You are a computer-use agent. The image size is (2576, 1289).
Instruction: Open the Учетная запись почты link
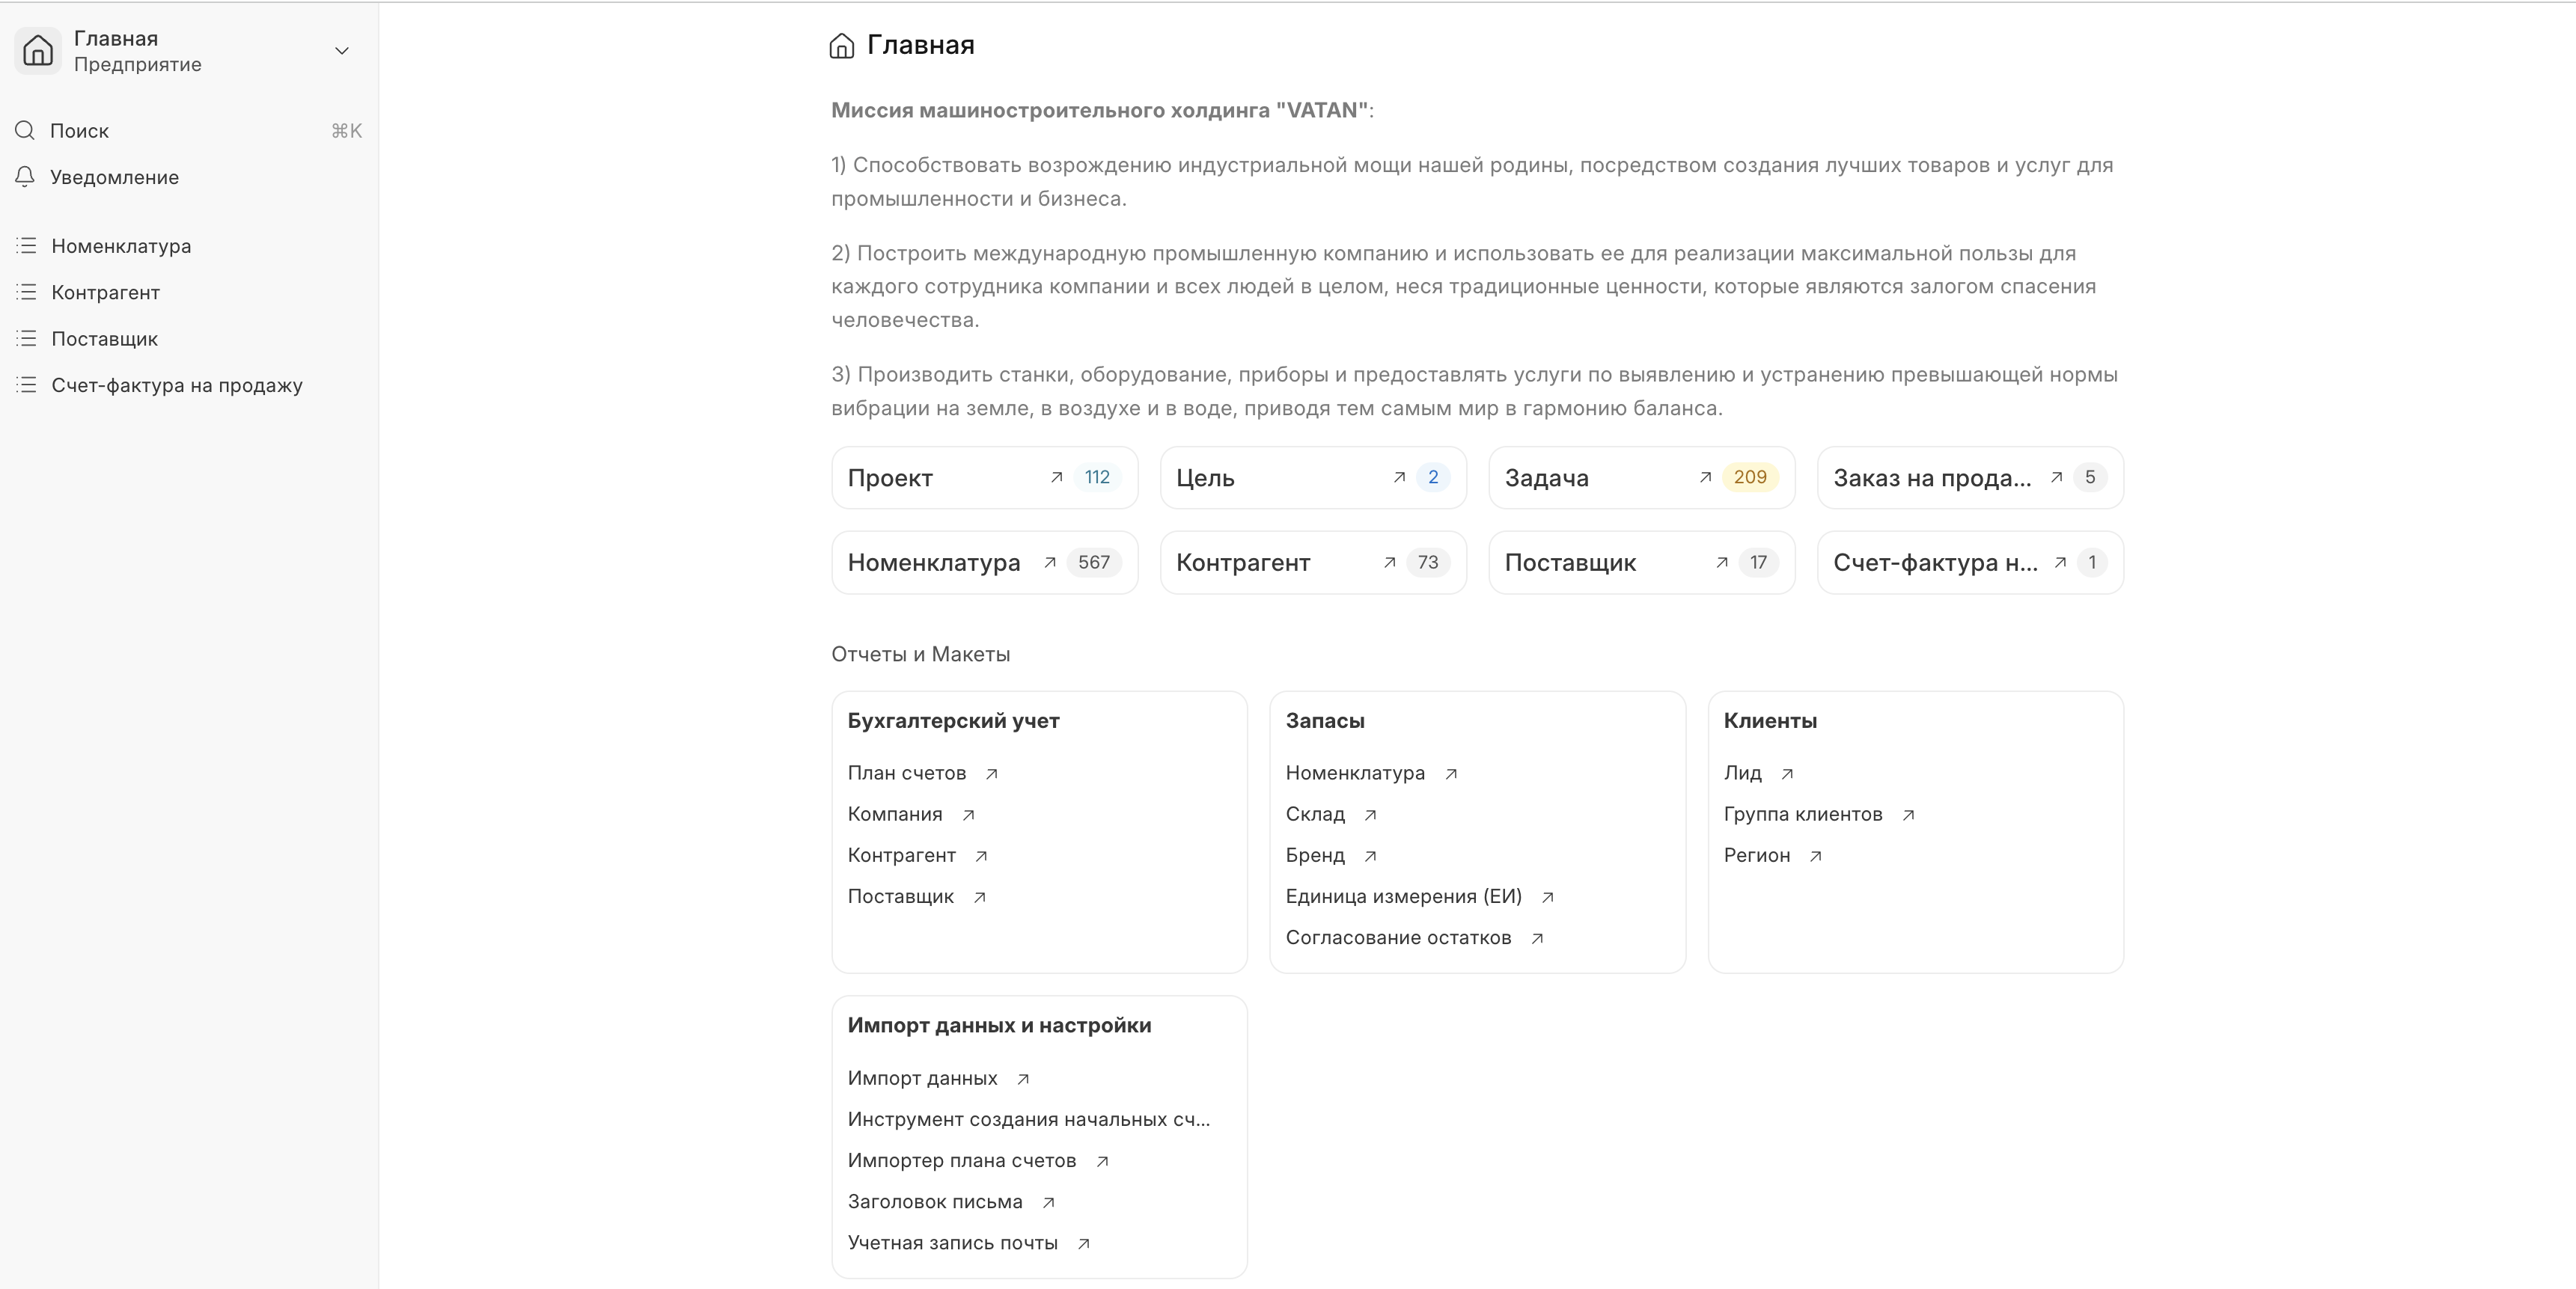point(952,1243)
